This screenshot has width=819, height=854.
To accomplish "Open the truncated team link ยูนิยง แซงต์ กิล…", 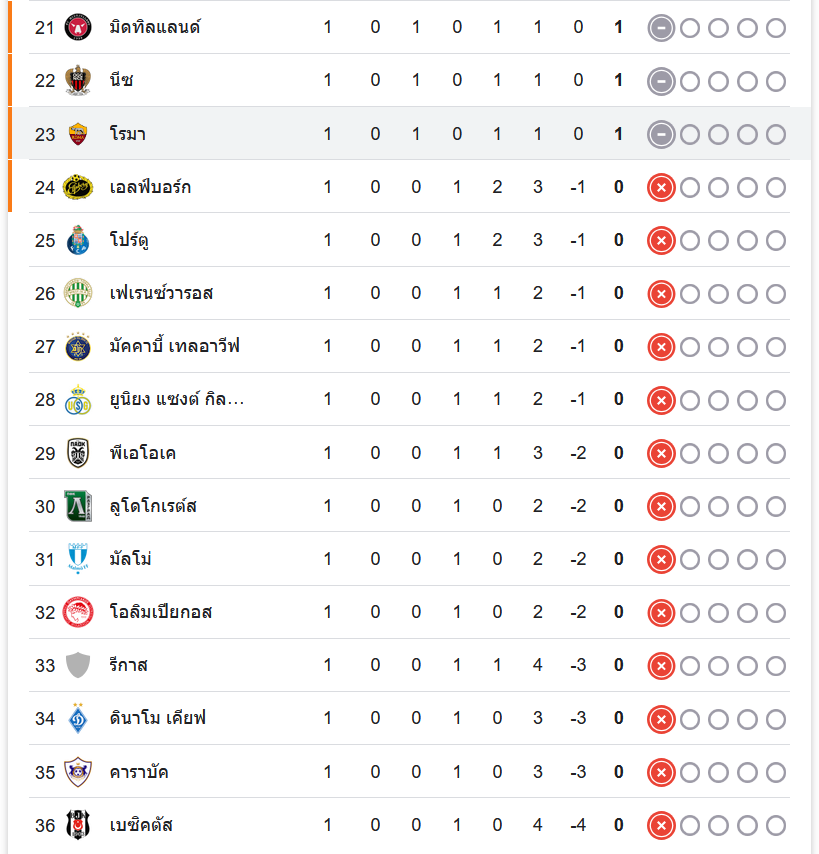I will coord(176,399).
